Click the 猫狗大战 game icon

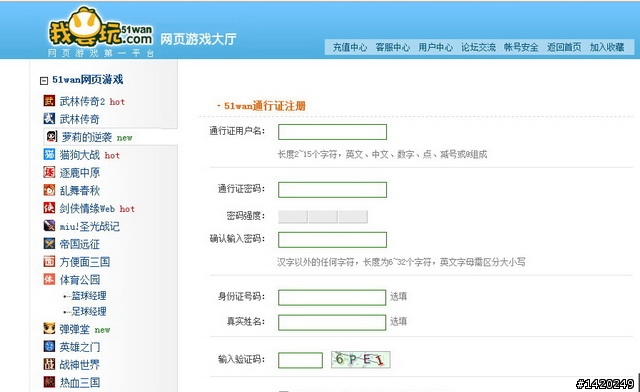49,154
